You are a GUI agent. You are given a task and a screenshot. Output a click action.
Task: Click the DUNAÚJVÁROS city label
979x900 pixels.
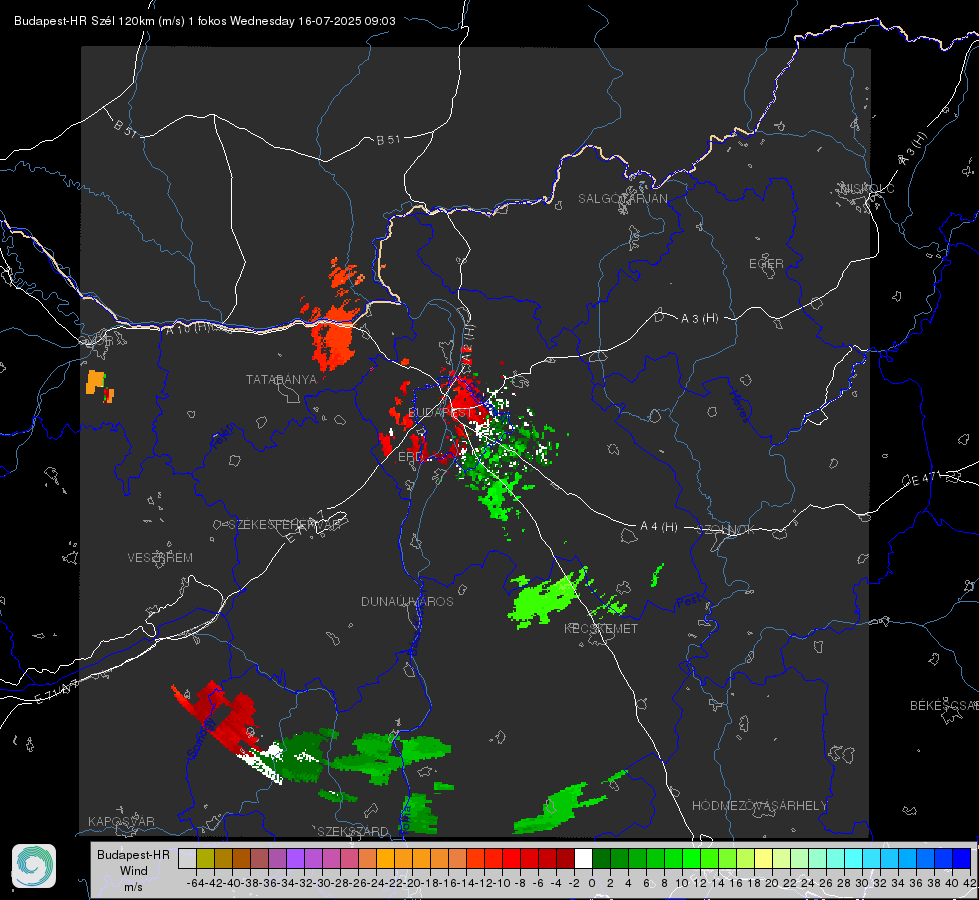pyautogui.click(x=407, y=601)
